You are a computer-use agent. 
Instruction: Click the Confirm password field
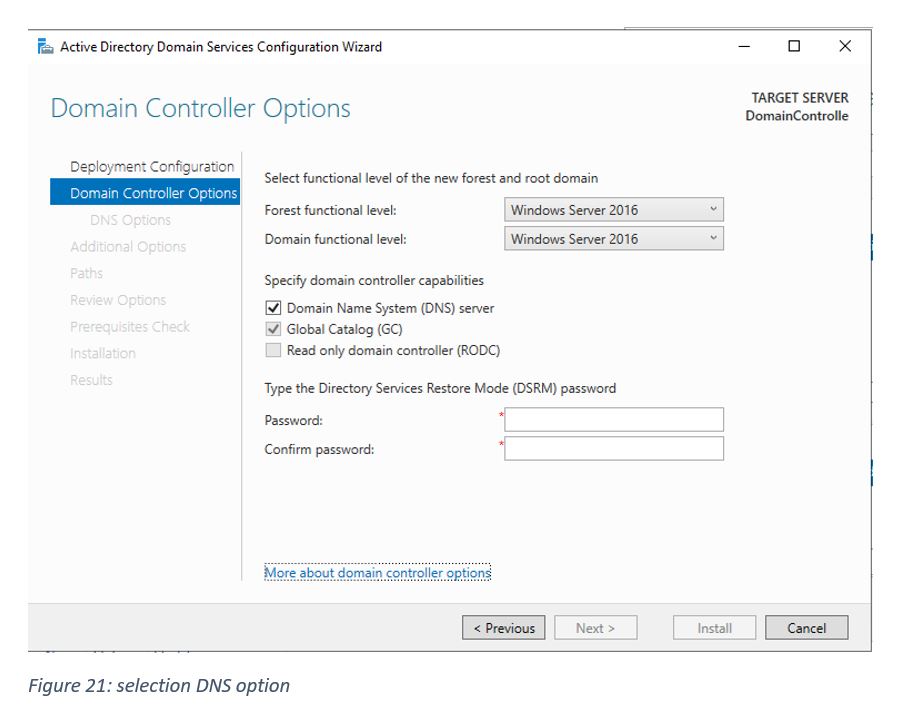(613, 449)
